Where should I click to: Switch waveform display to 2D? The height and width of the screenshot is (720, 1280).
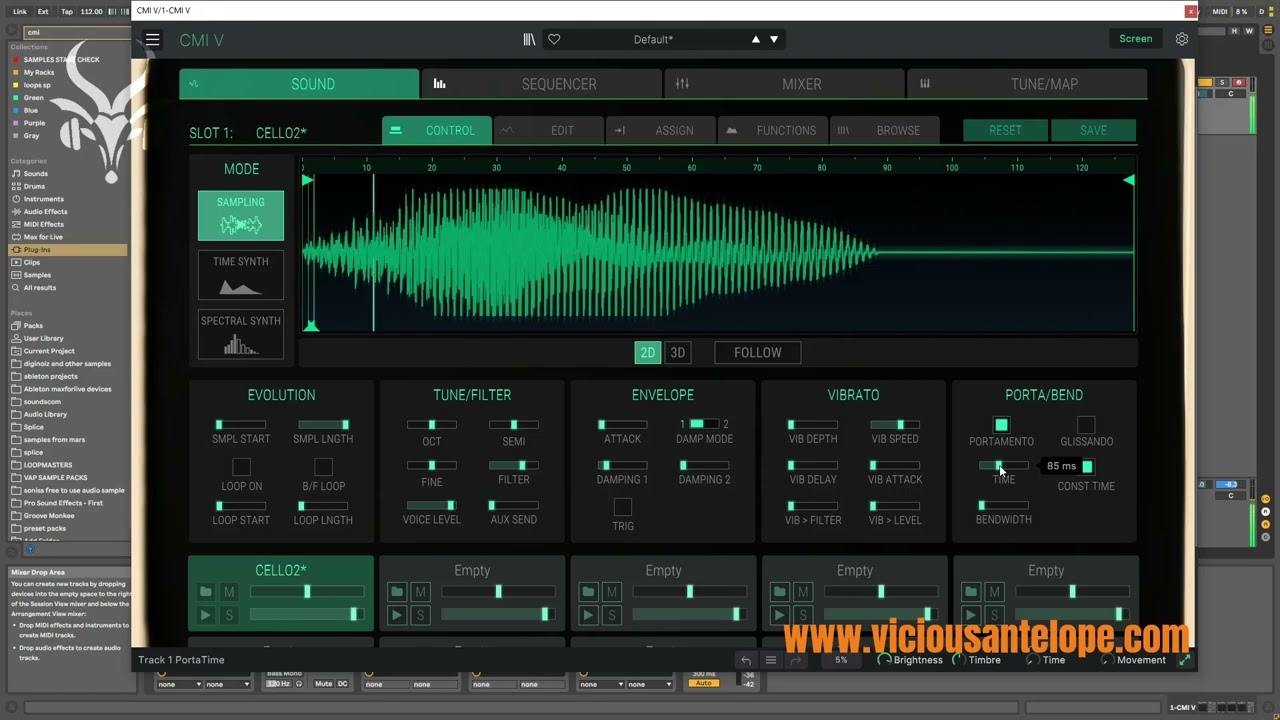[x=647, y=353]
